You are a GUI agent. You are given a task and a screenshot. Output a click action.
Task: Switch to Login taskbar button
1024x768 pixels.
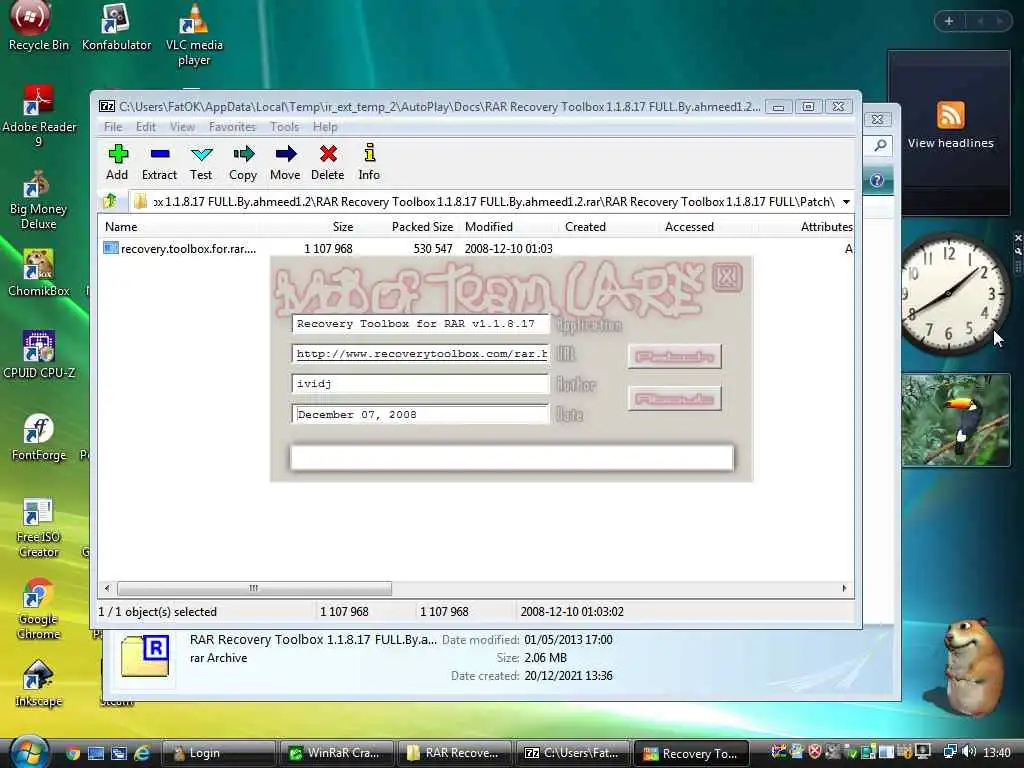(217, 753)
